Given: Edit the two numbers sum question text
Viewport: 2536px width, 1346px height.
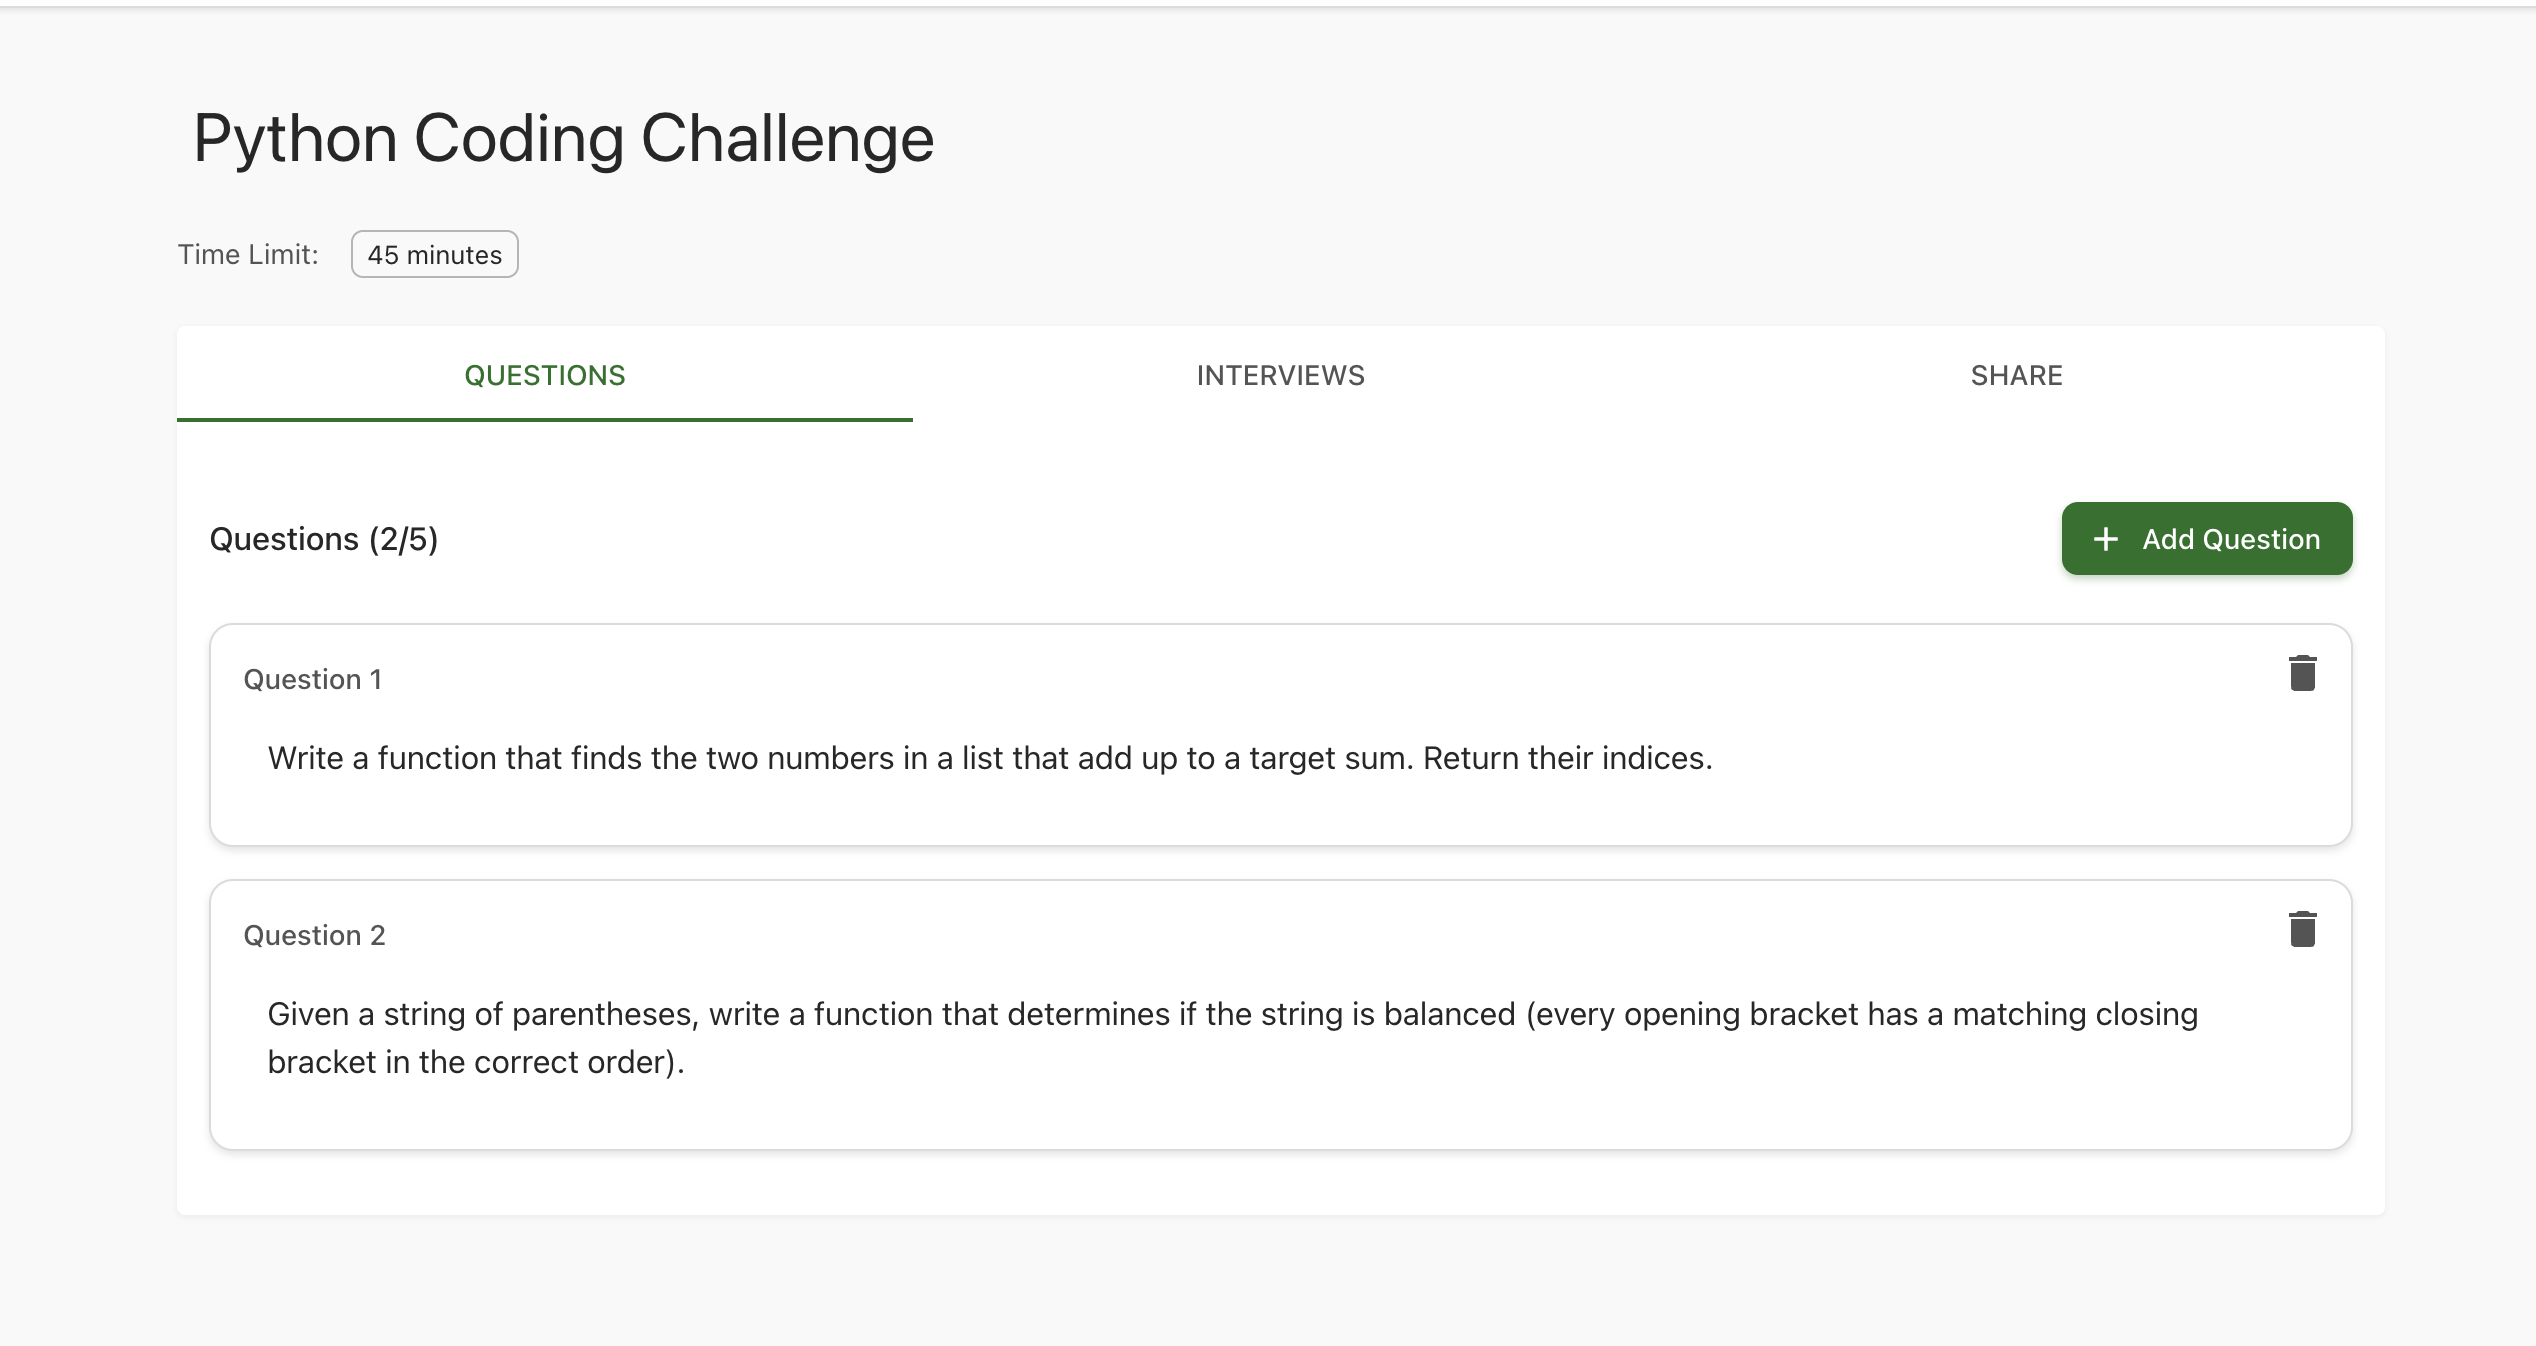Looking at the screenshot, I should coord(989,758).
